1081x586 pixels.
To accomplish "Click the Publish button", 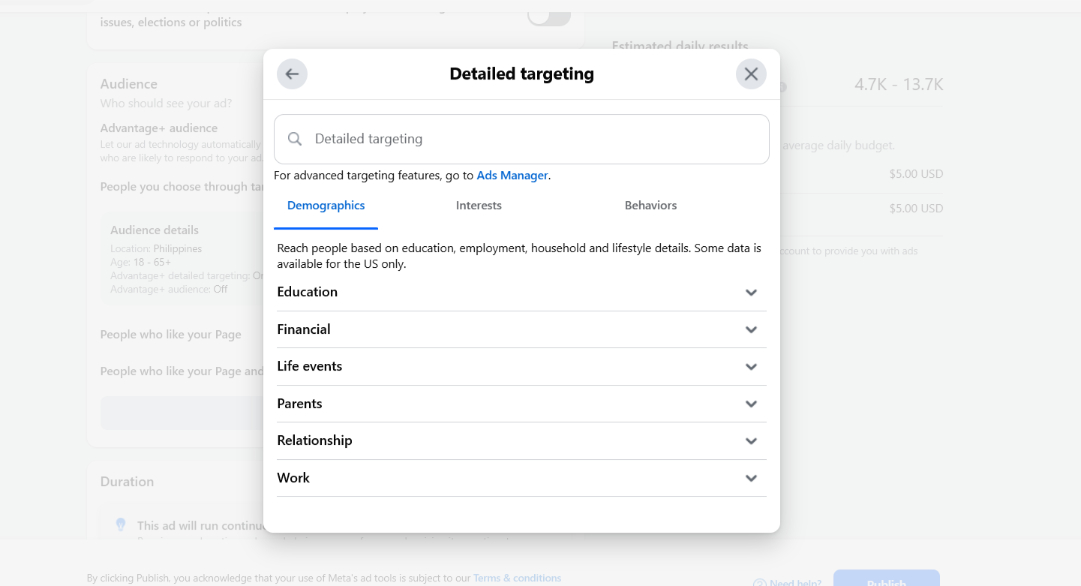I will click(x=886, y=578).
